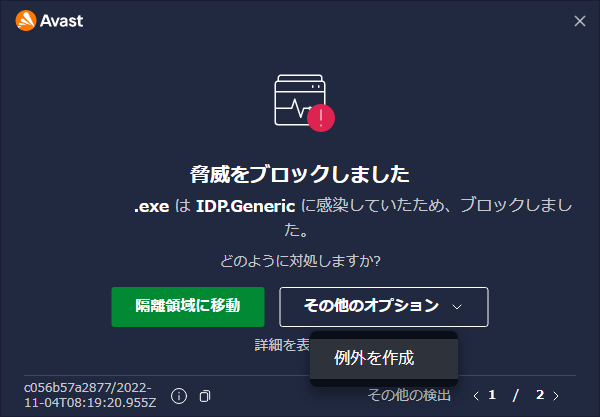Click the blocked threat warning icon

[x=304, y=103]
